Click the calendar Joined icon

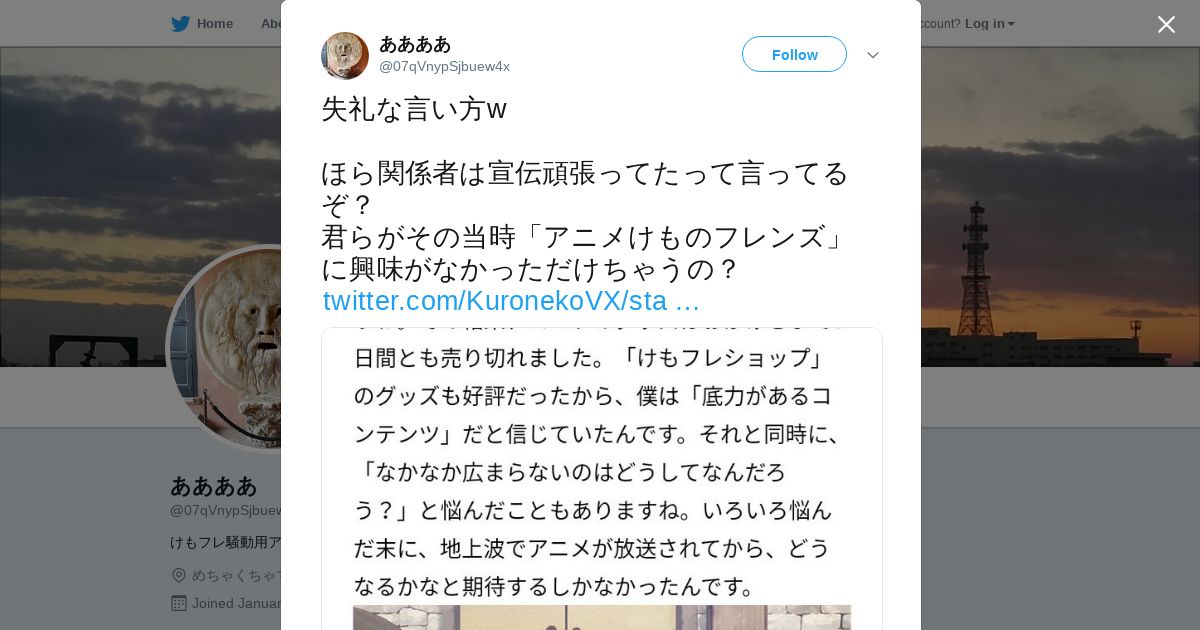[x=179, y=603]
